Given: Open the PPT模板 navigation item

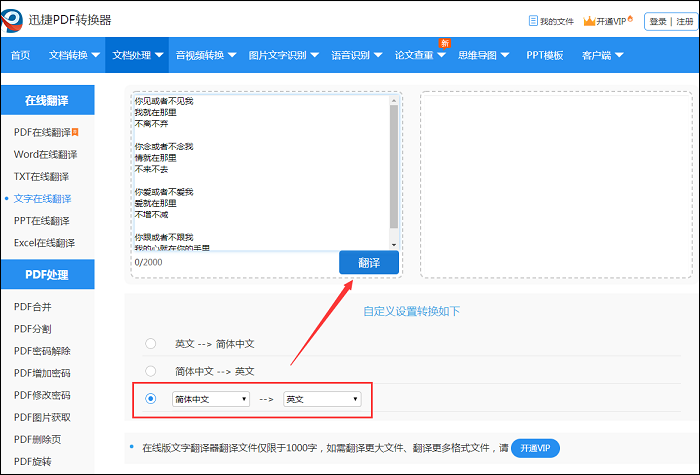Looking at the screenshot, I should coord(545,55).
